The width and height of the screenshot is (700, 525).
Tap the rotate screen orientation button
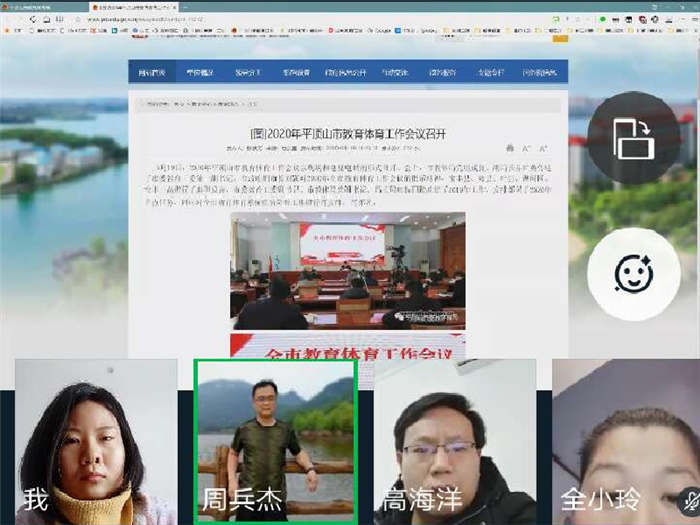633,138
